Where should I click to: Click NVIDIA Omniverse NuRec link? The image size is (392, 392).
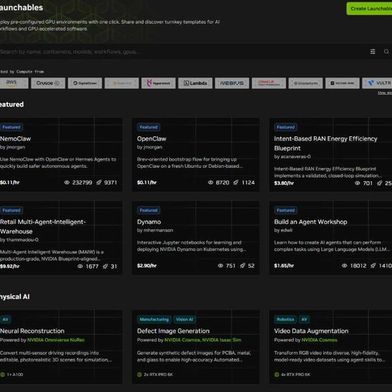[56, 340]
